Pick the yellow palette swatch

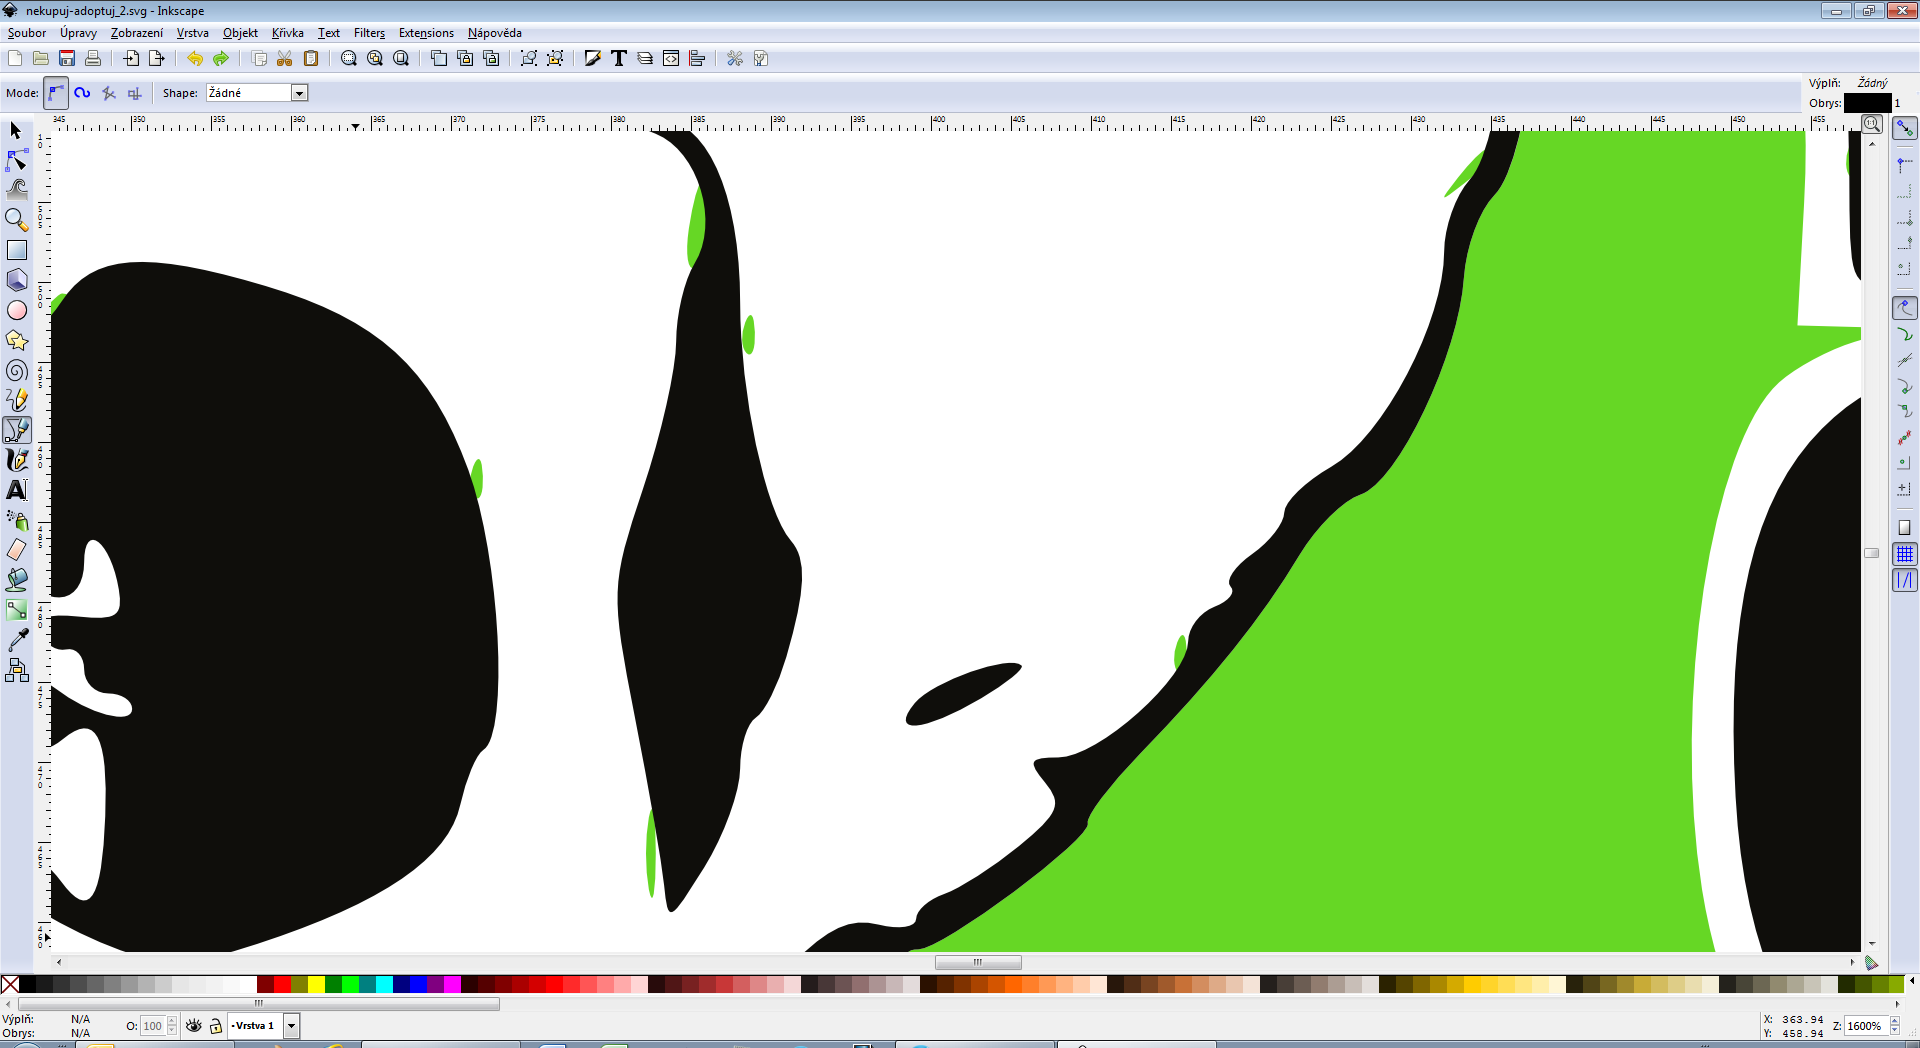tap(316, 985)
